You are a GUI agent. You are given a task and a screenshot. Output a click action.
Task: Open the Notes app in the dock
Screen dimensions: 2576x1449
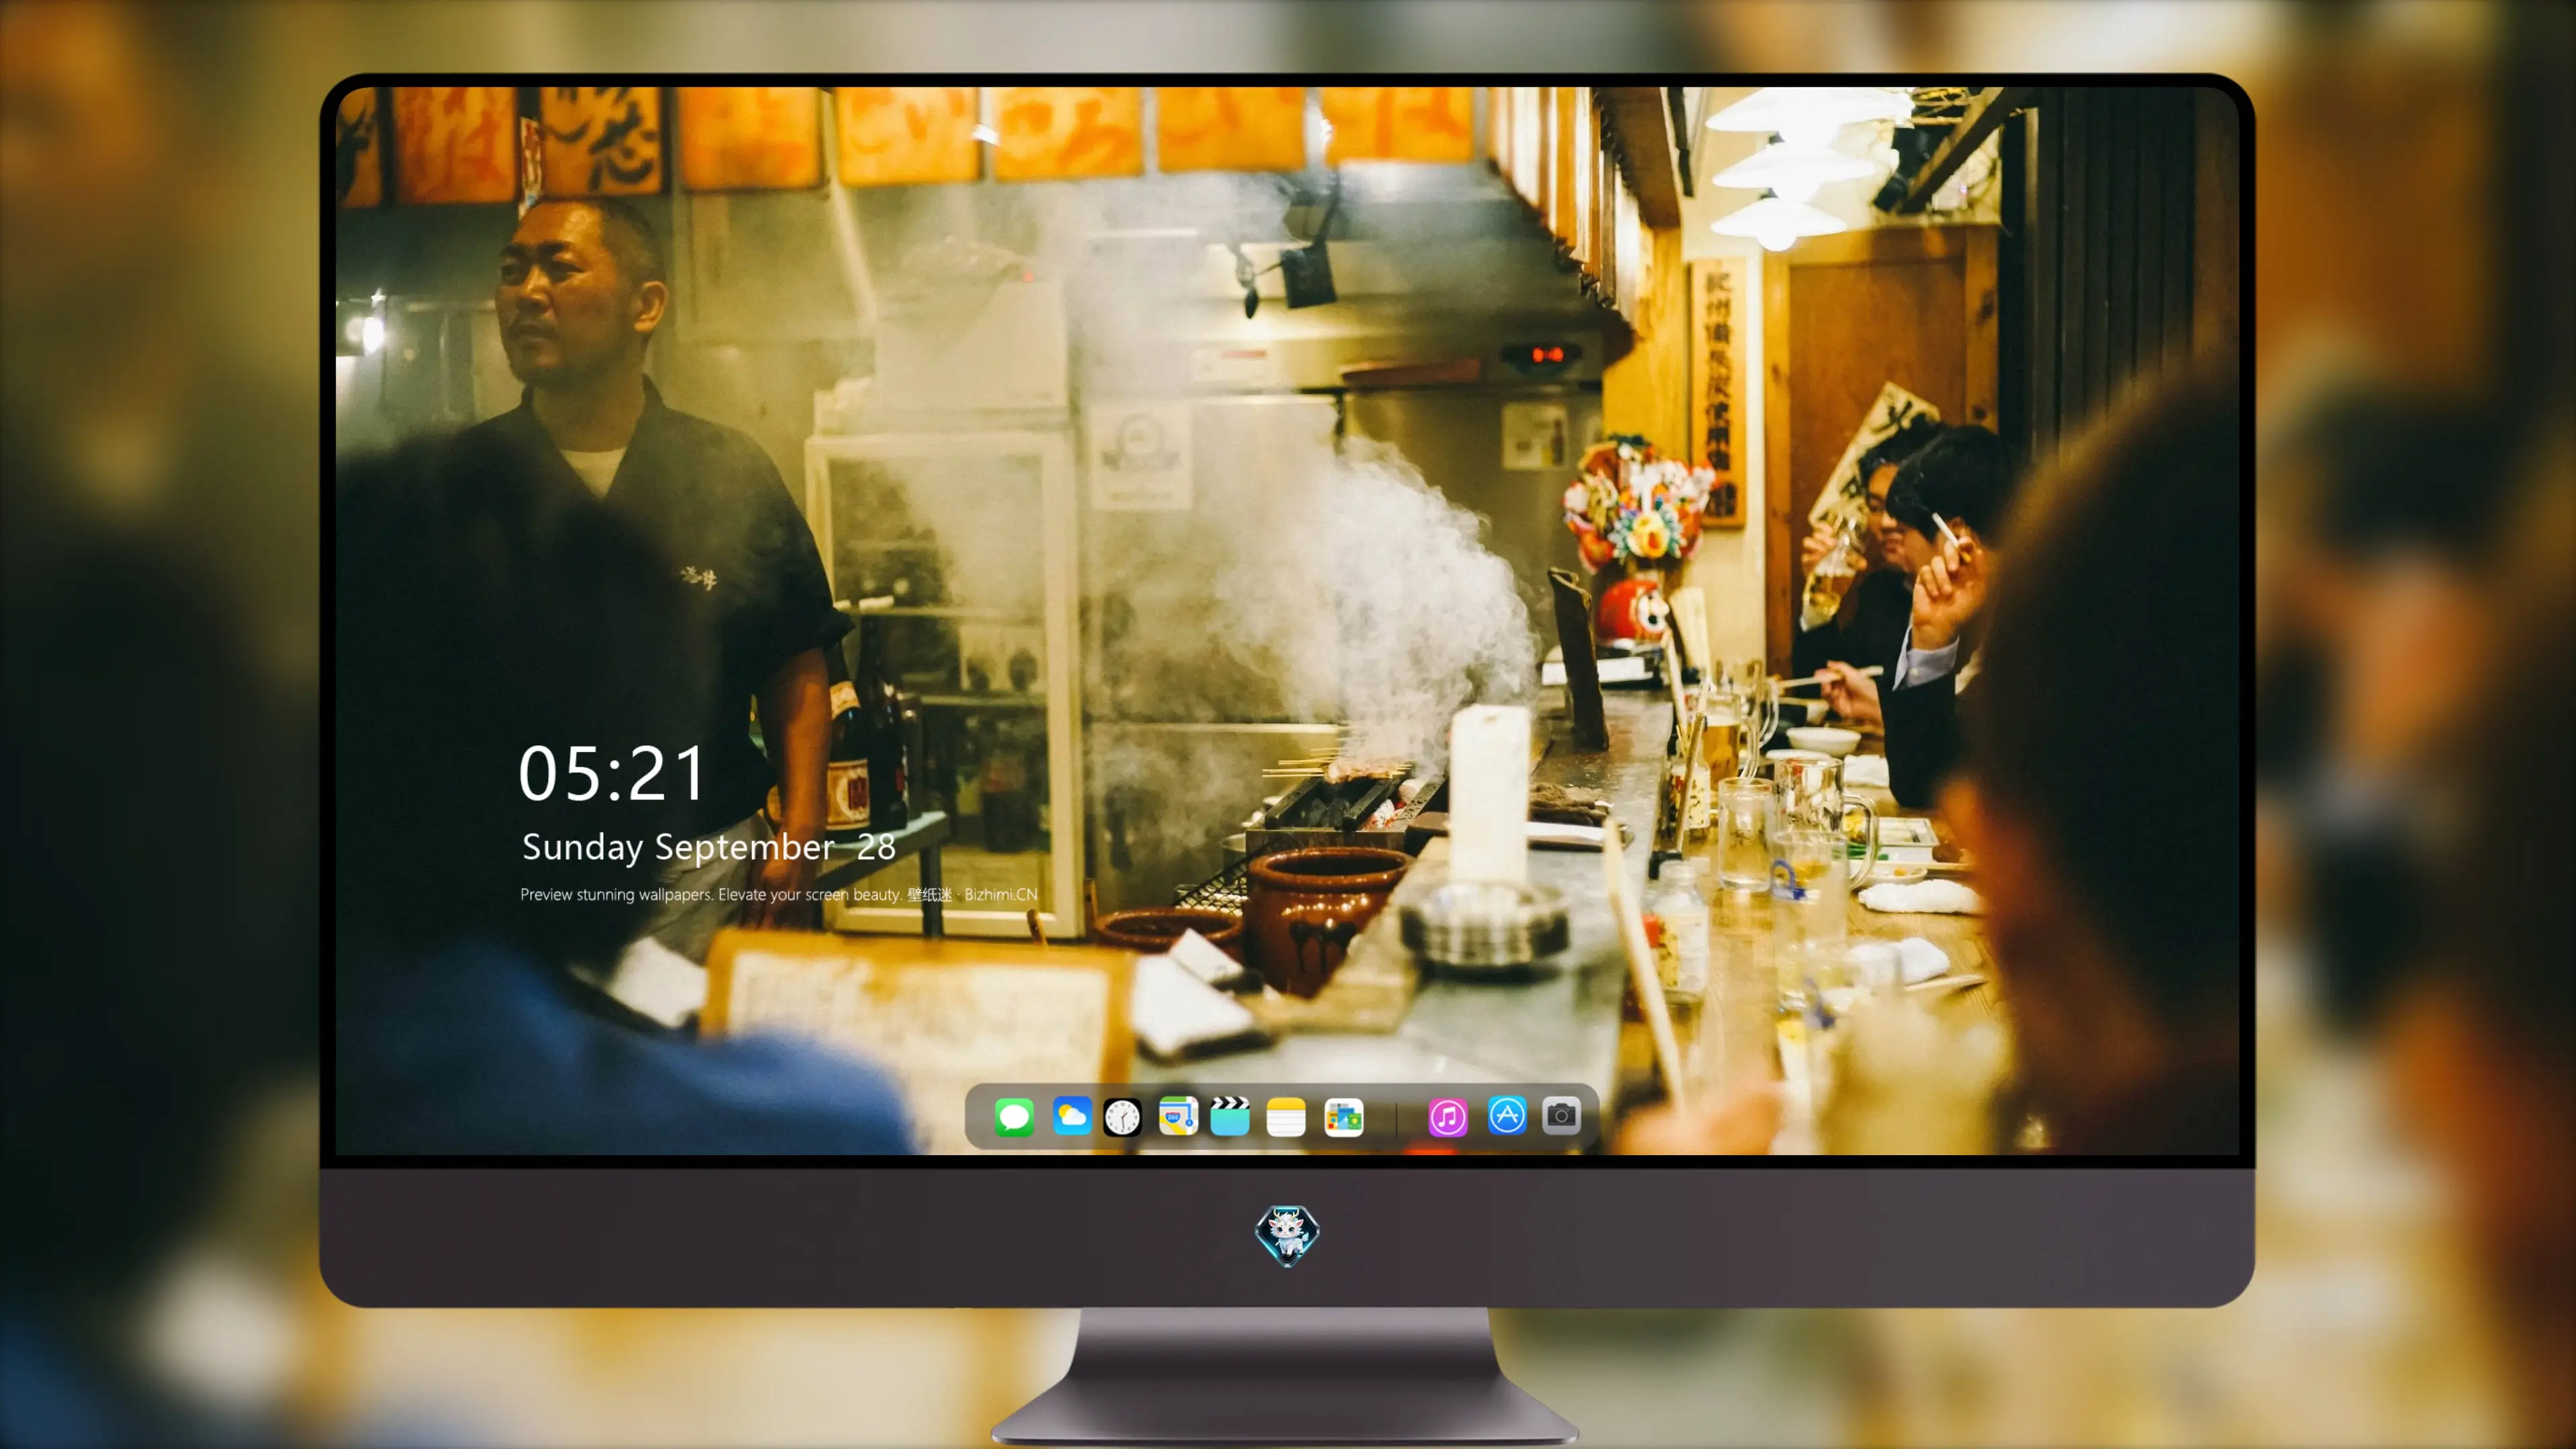1286,1117
